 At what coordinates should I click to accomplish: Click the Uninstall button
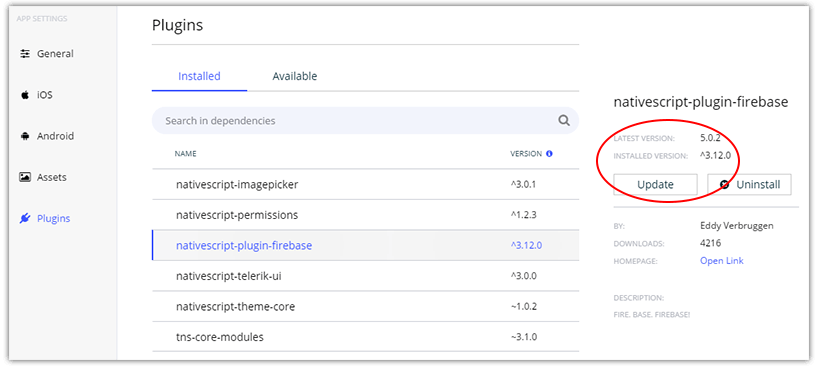[750, 184]
